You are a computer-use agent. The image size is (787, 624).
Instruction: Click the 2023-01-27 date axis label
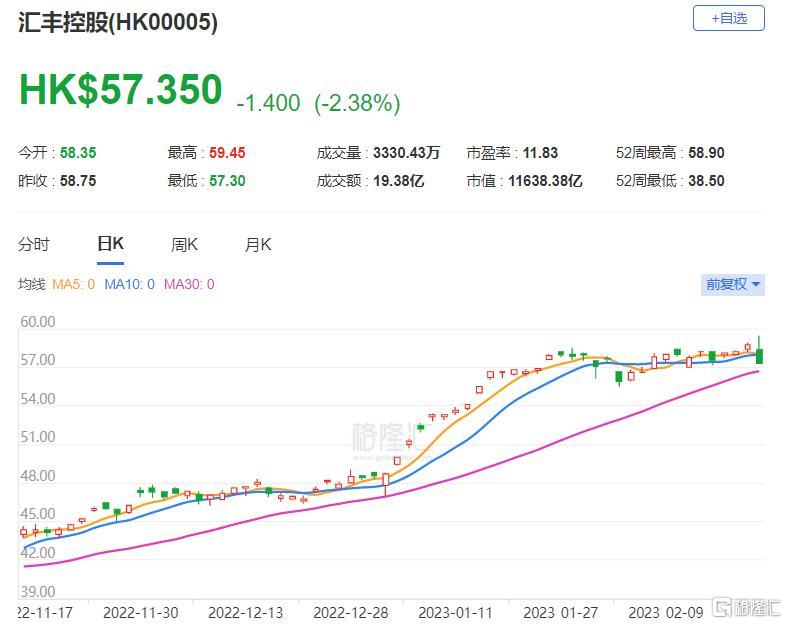(561, 613)
